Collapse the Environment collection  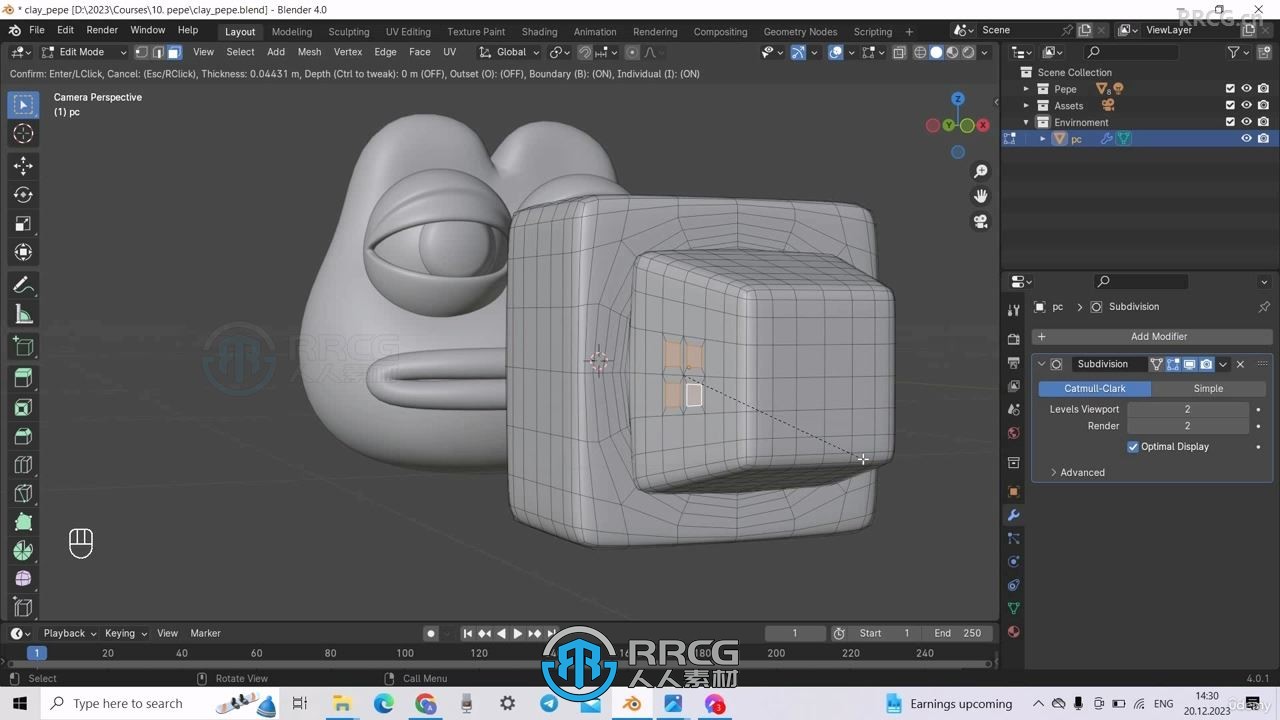[x=1026, y=122]
